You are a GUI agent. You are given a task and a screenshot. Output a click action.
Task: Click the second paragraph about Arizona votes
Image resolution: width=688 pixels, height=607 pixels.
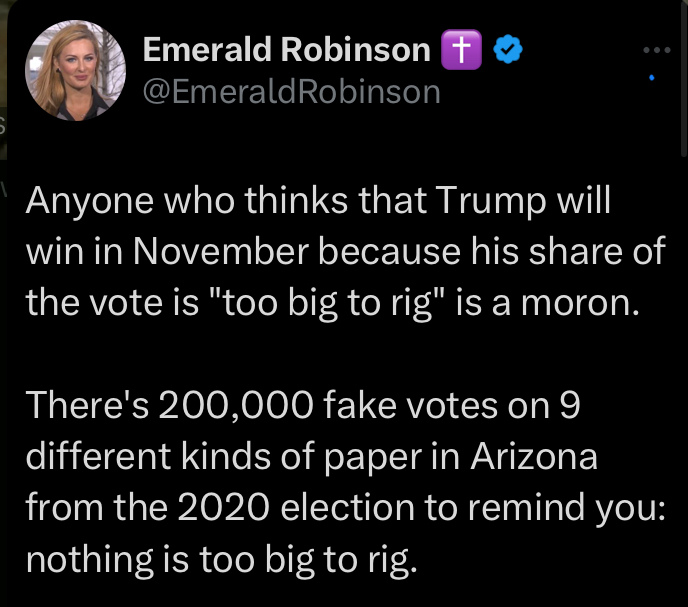point(330,482)
